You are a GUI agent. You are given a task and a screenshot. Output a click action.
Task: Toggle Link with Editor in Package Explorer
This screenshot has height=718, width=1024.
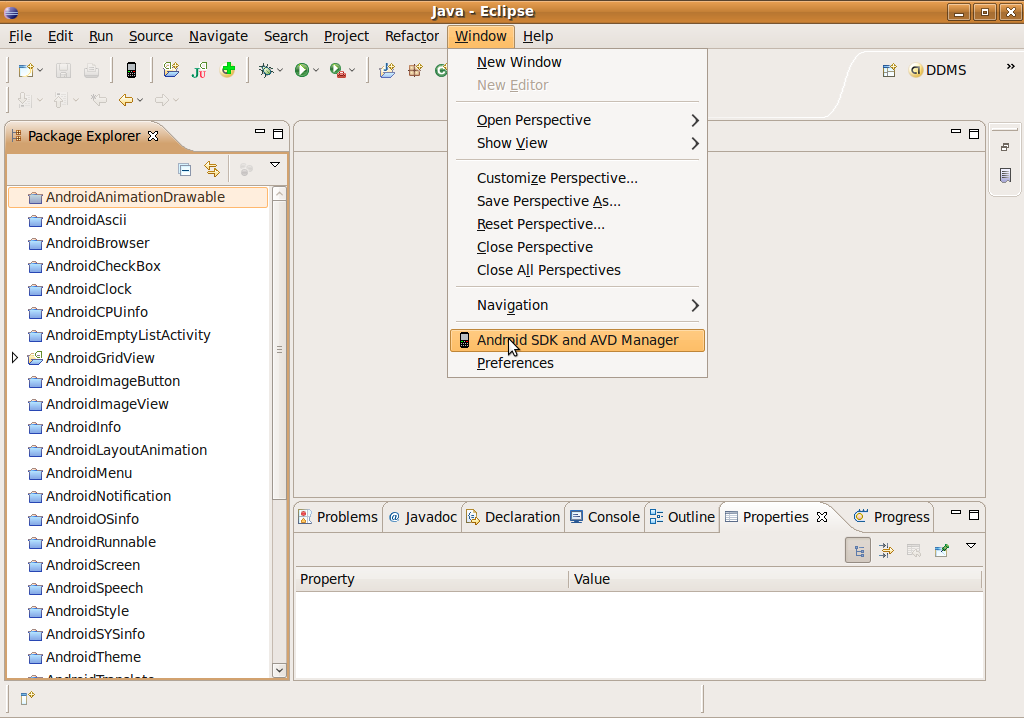click(x=212, y=169)
